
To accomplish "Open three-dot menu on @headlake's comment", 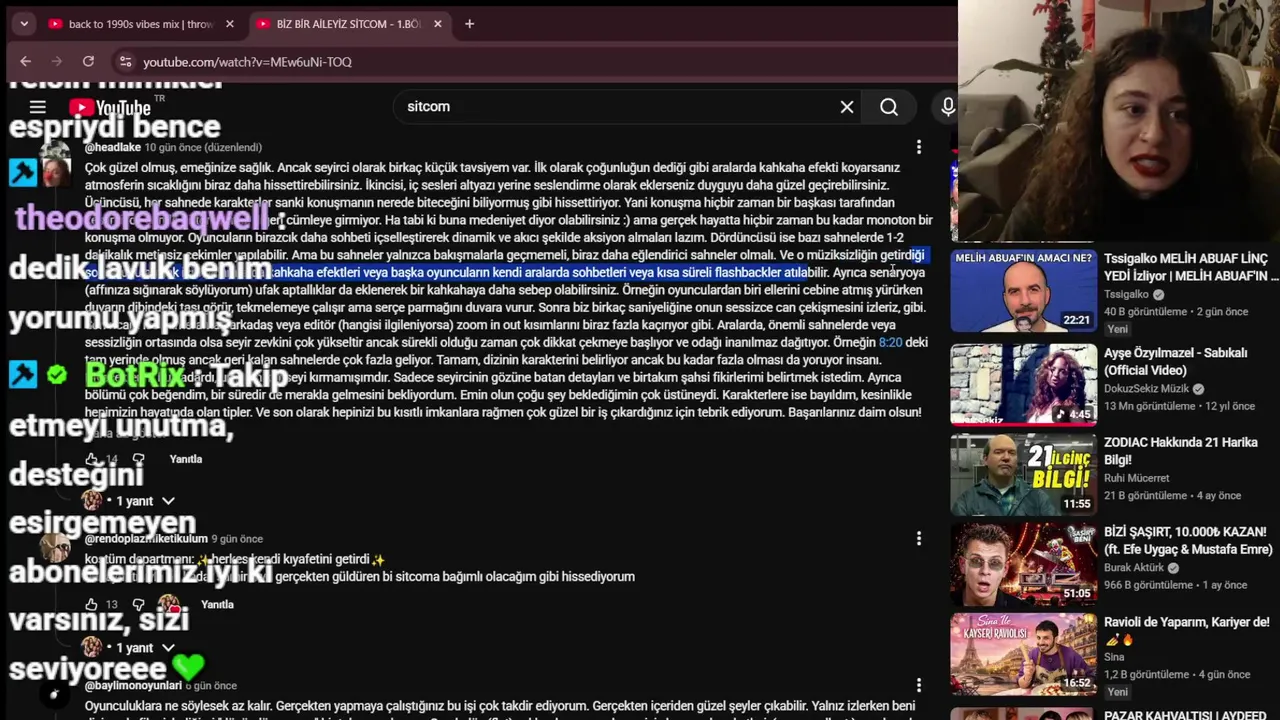I will click(919, 147).
